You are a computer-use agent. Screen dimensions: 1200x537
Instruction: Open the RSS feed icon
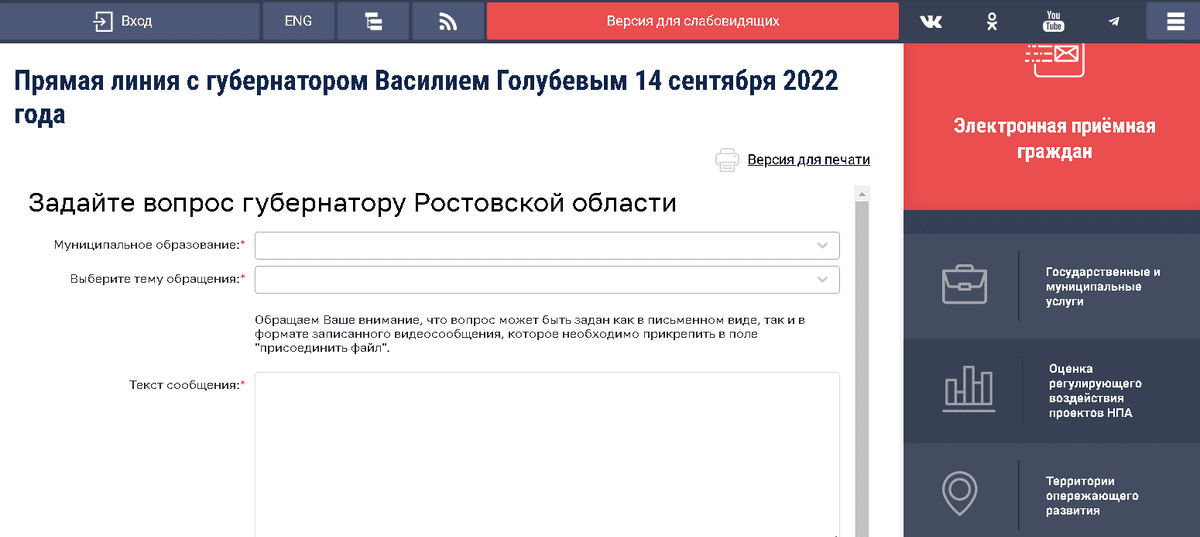447,21
